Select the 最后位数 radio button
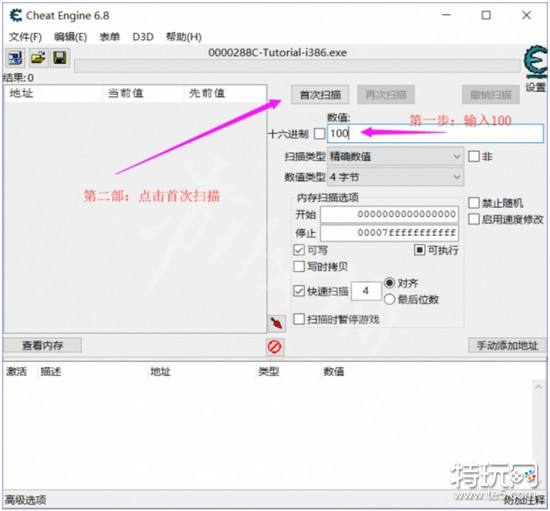Screen dimensions: 550x511 coord(389,299)
